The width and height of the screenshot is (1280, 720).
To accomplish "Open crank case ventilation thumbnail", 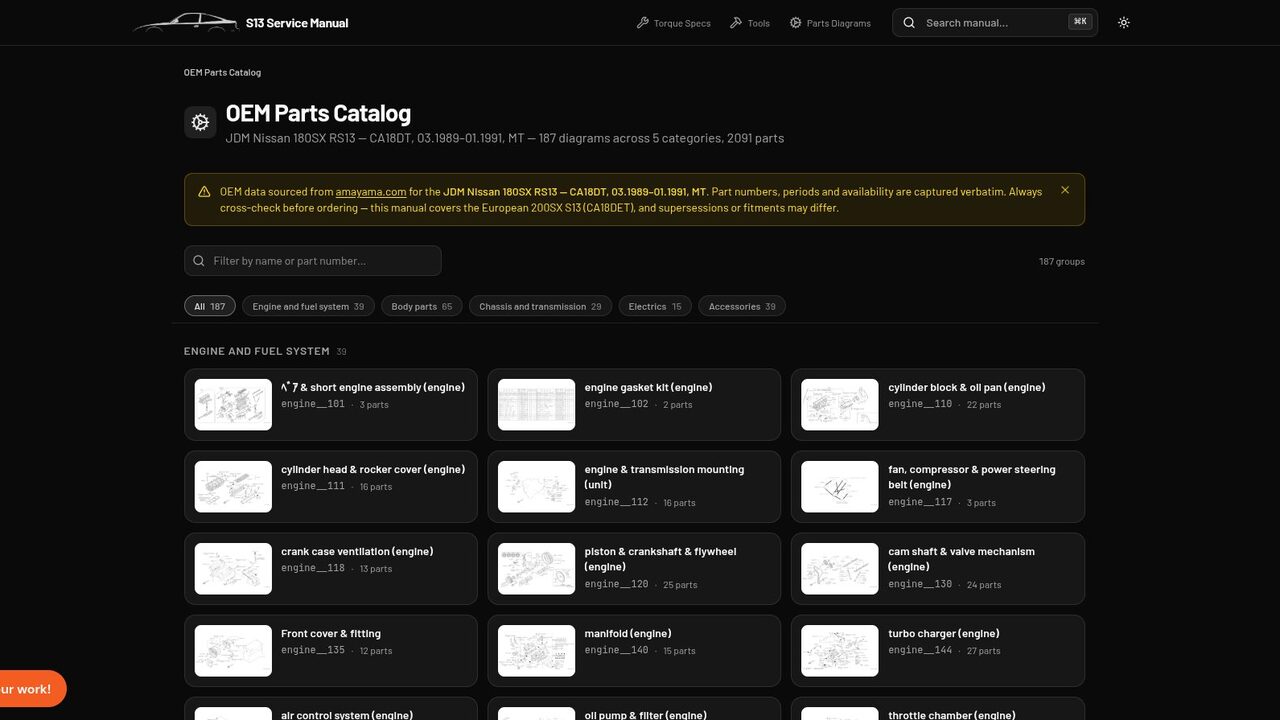I will tap(233, 569).
